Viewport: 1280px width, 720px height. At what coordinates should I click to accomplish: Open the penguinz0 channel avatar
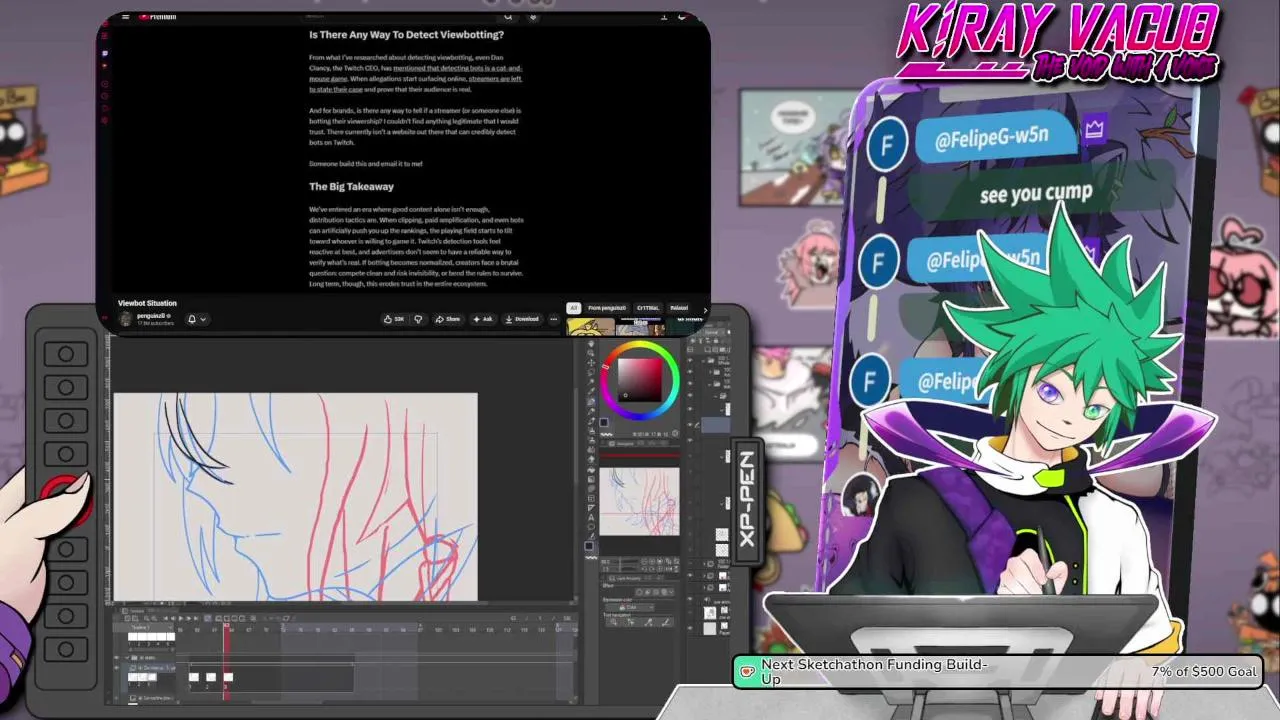pyautogui.click(x=126, y=319)
